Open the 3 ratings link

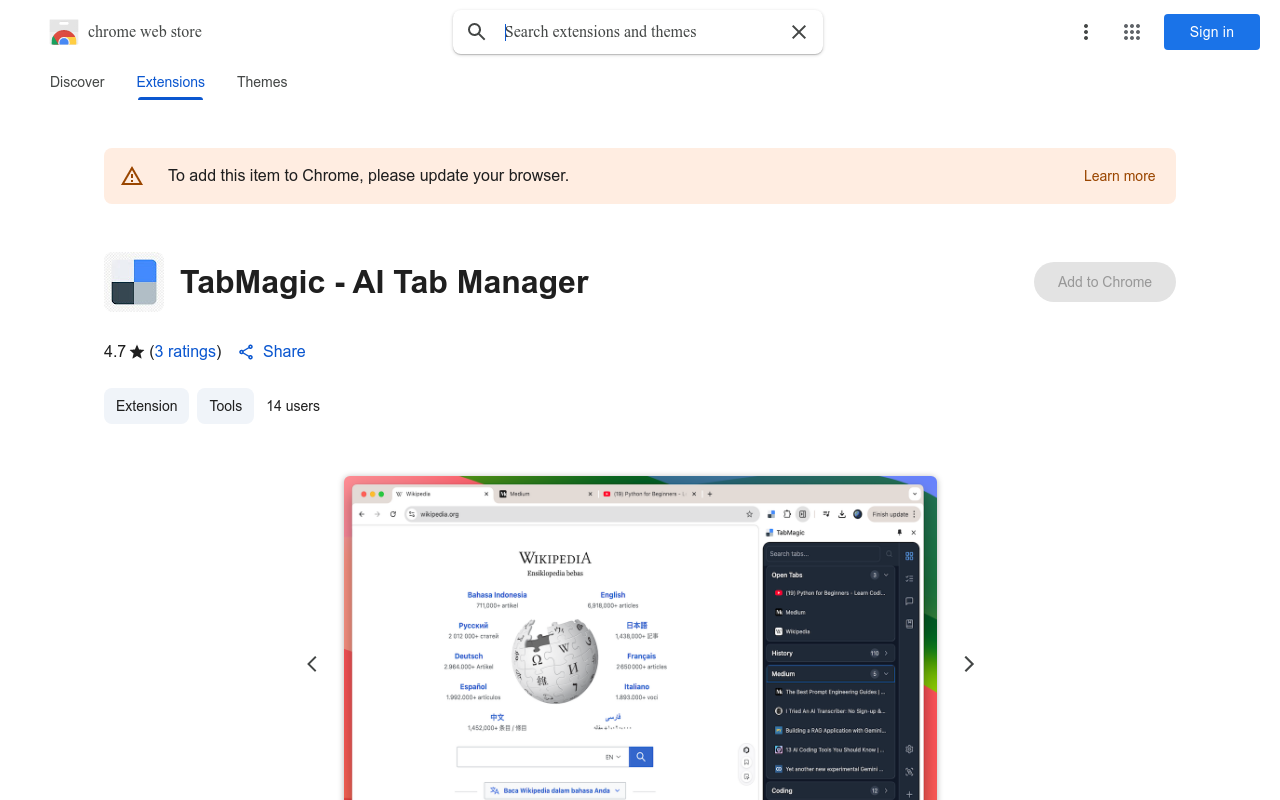click(185, 351)
